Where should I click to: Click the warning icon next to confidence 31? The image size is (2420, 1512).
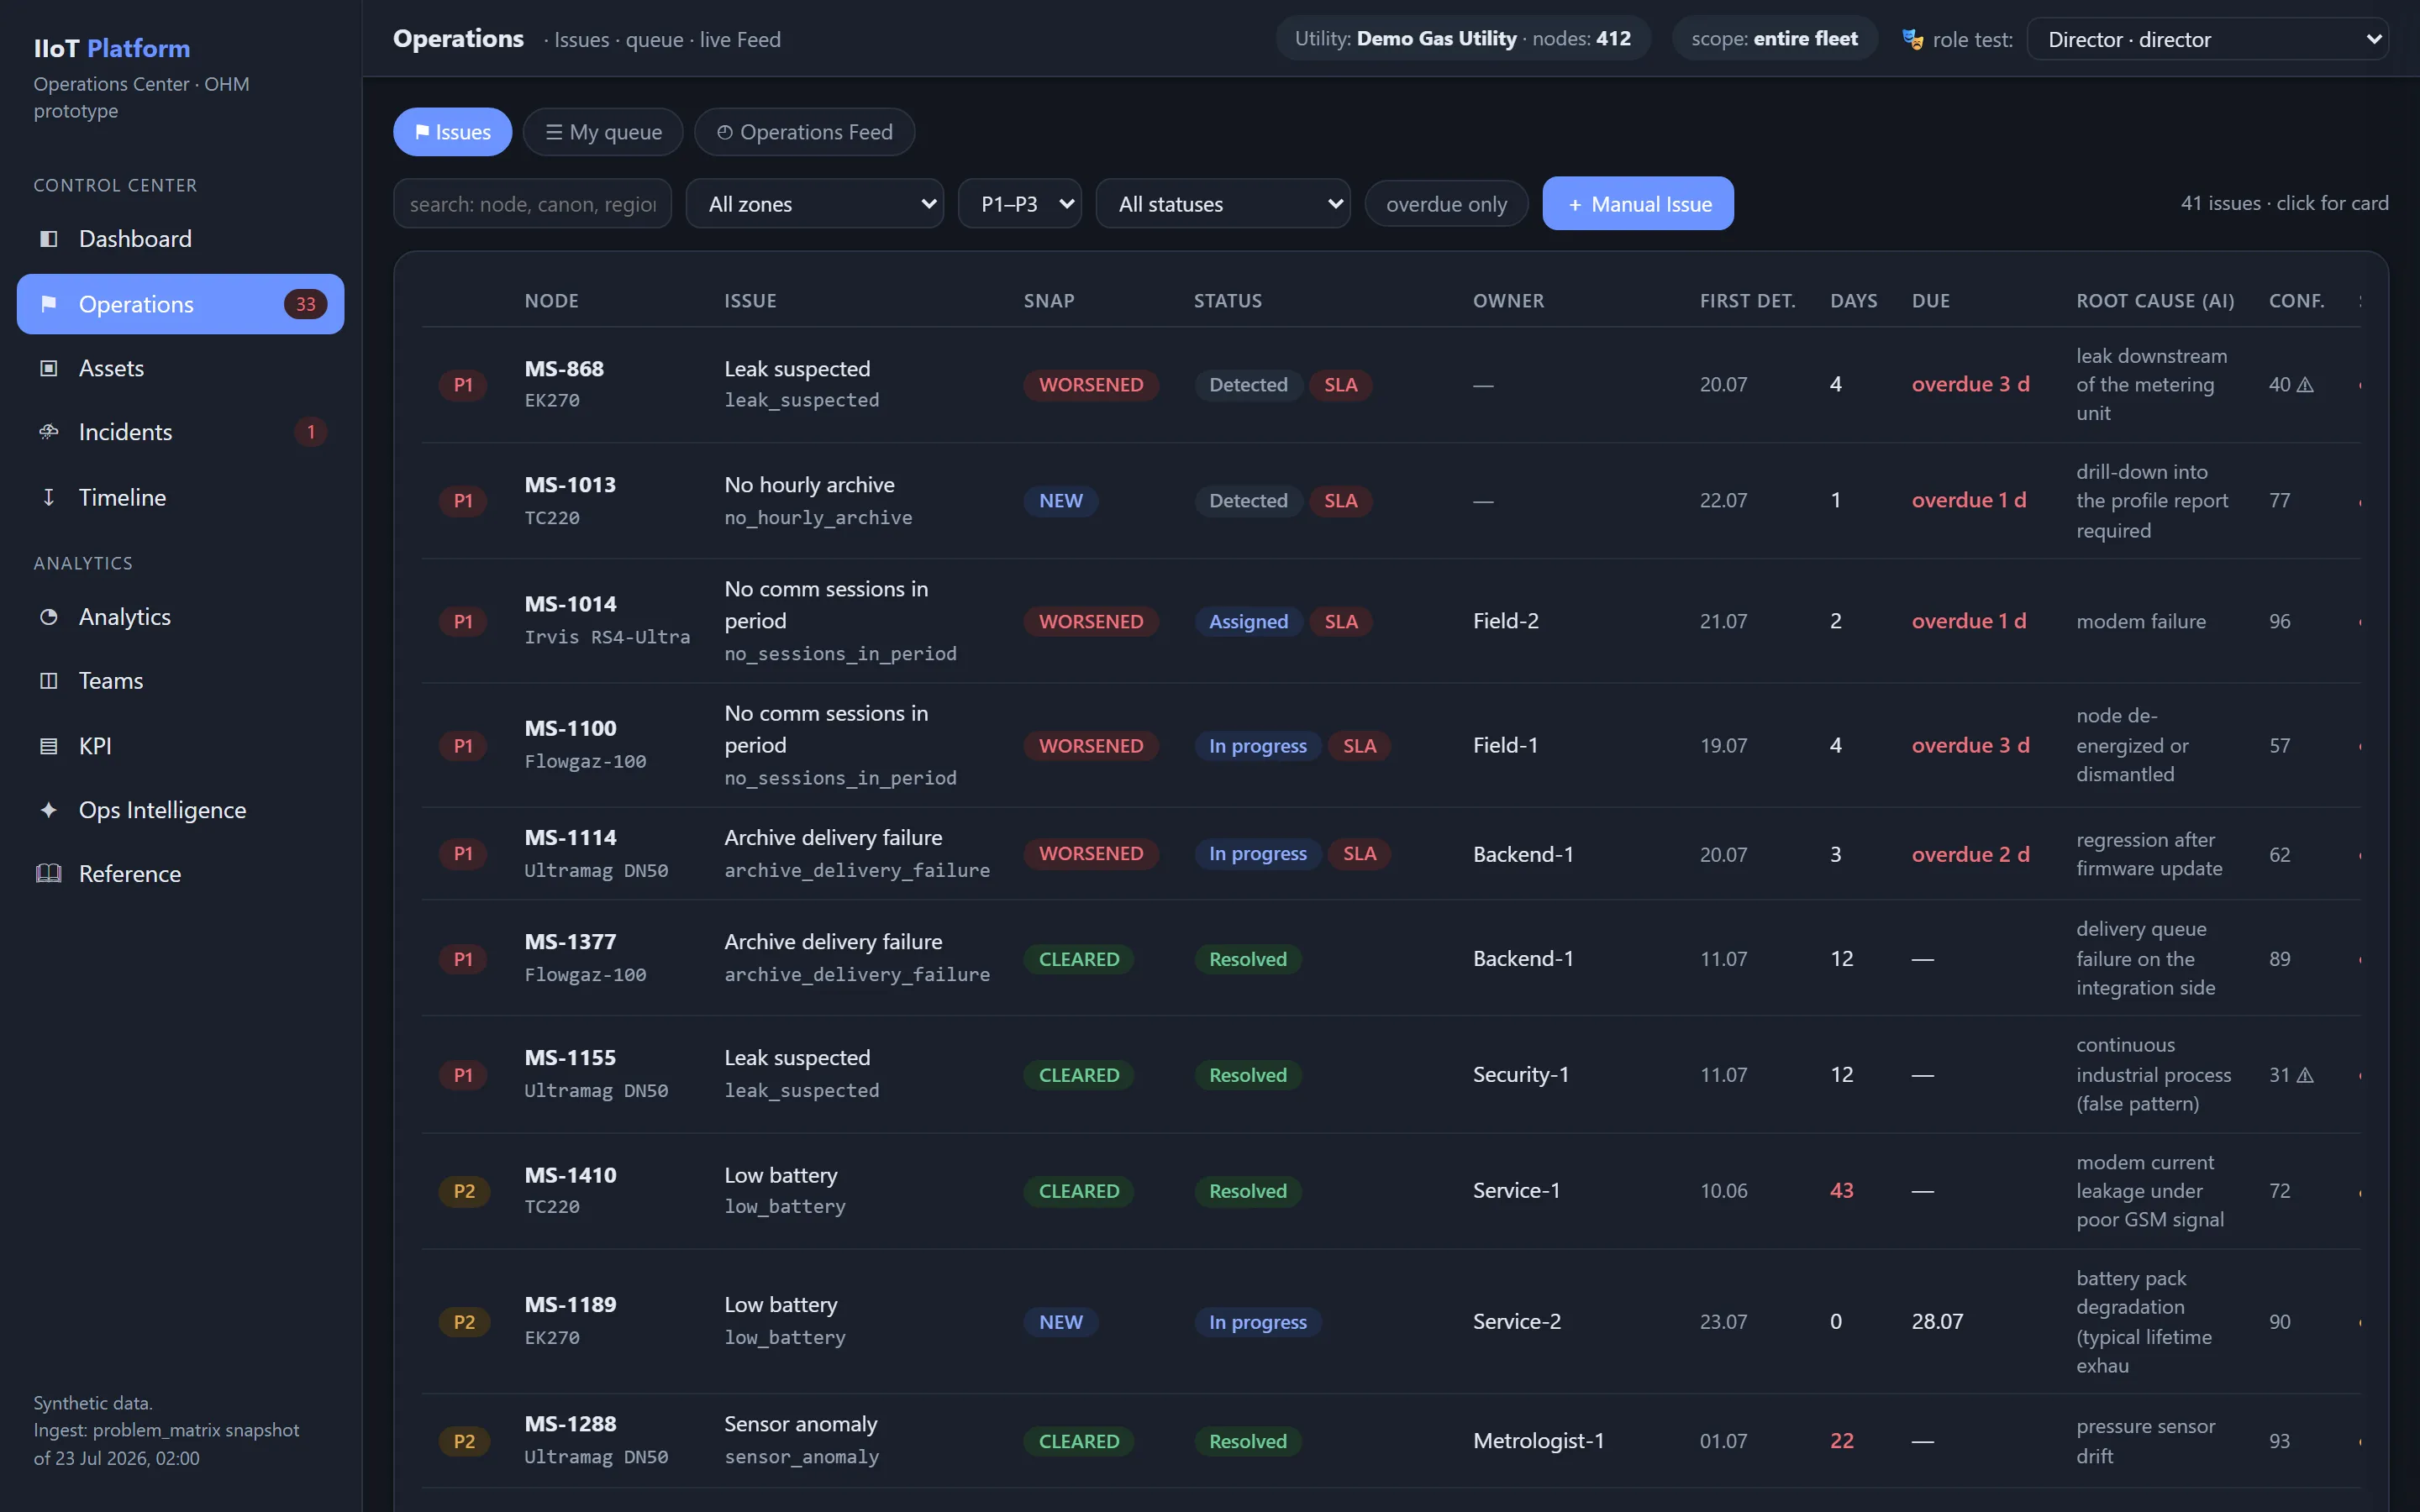pyautogui.click(x=2305, y=1075)
